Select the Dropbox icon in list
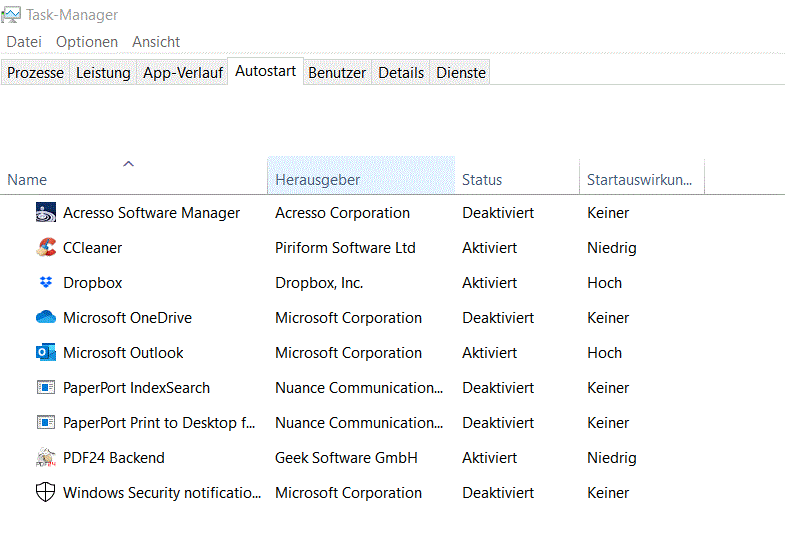 pos(46,283)
